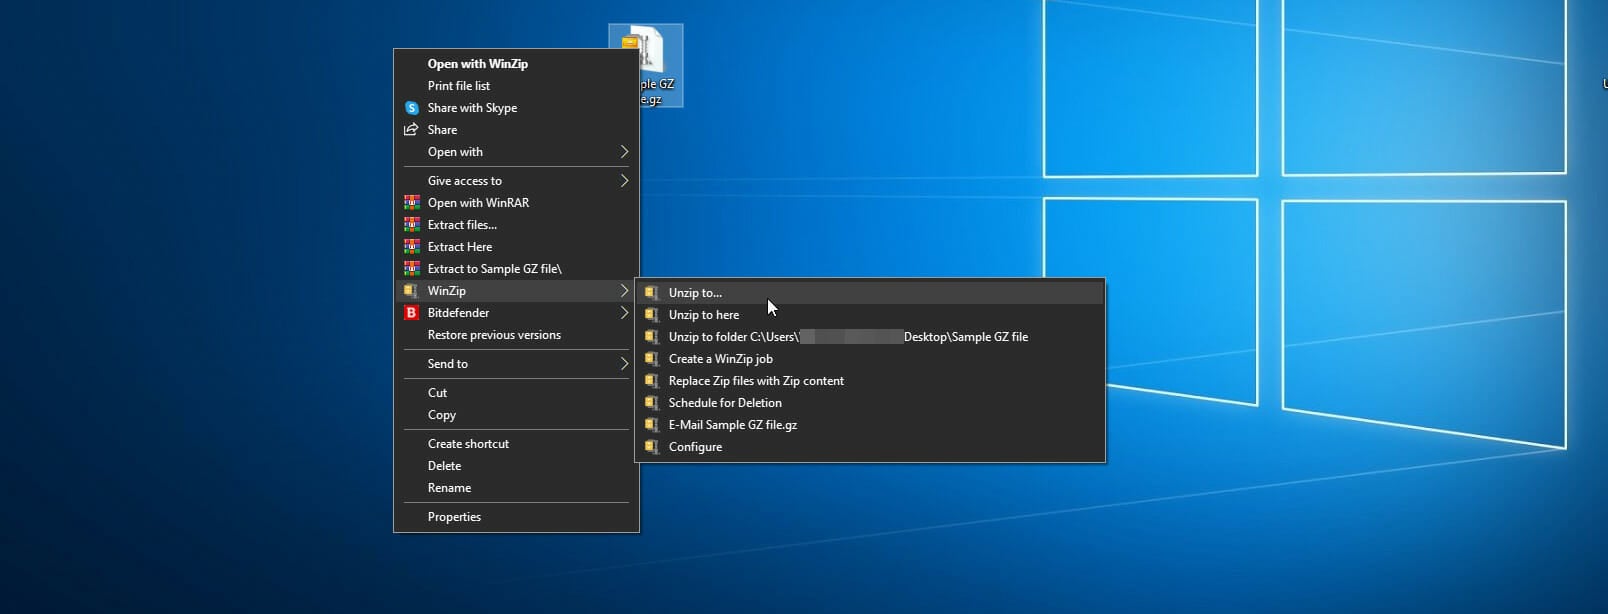This screenshot has width=1608, height=614.
Task: Click the WinZip icon in the main context menu
Action: click(x=411, y=291)
